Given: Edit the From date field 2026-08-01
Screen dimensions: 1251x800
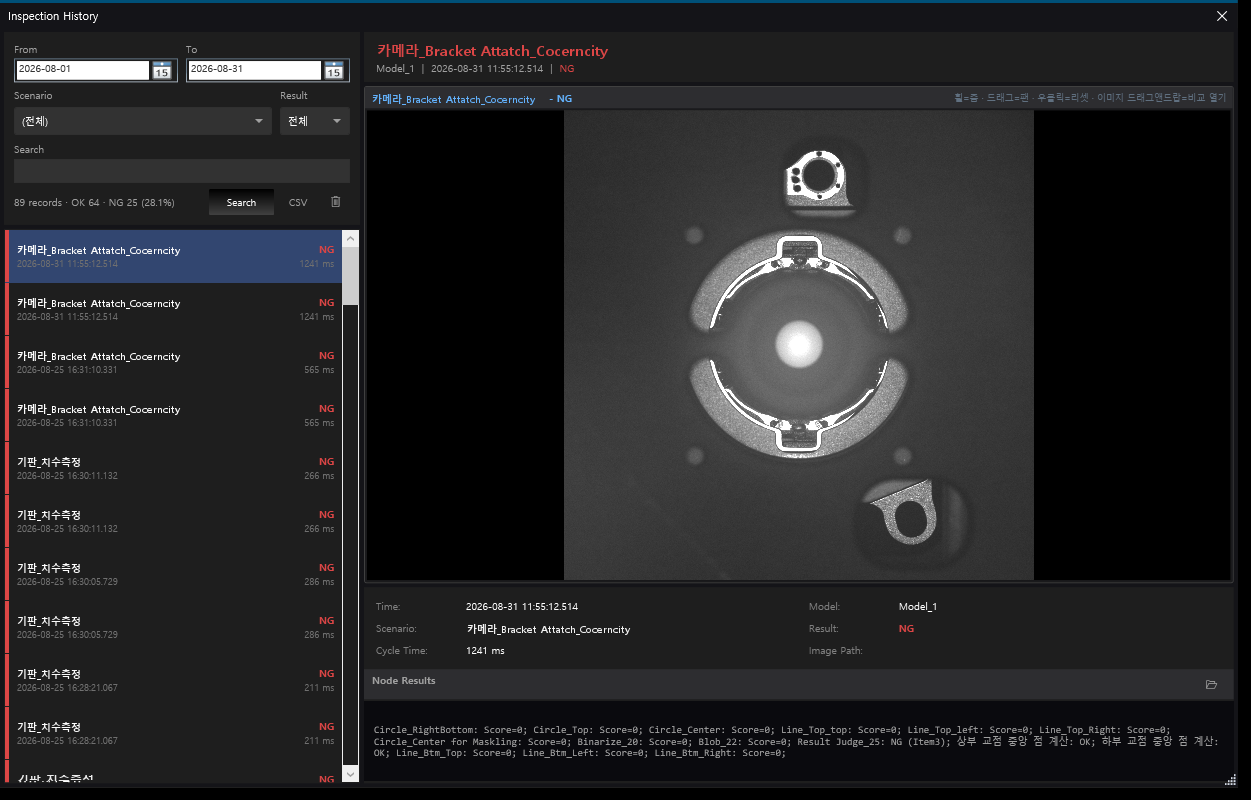Looking at the screenshot, I should point(83,70).
